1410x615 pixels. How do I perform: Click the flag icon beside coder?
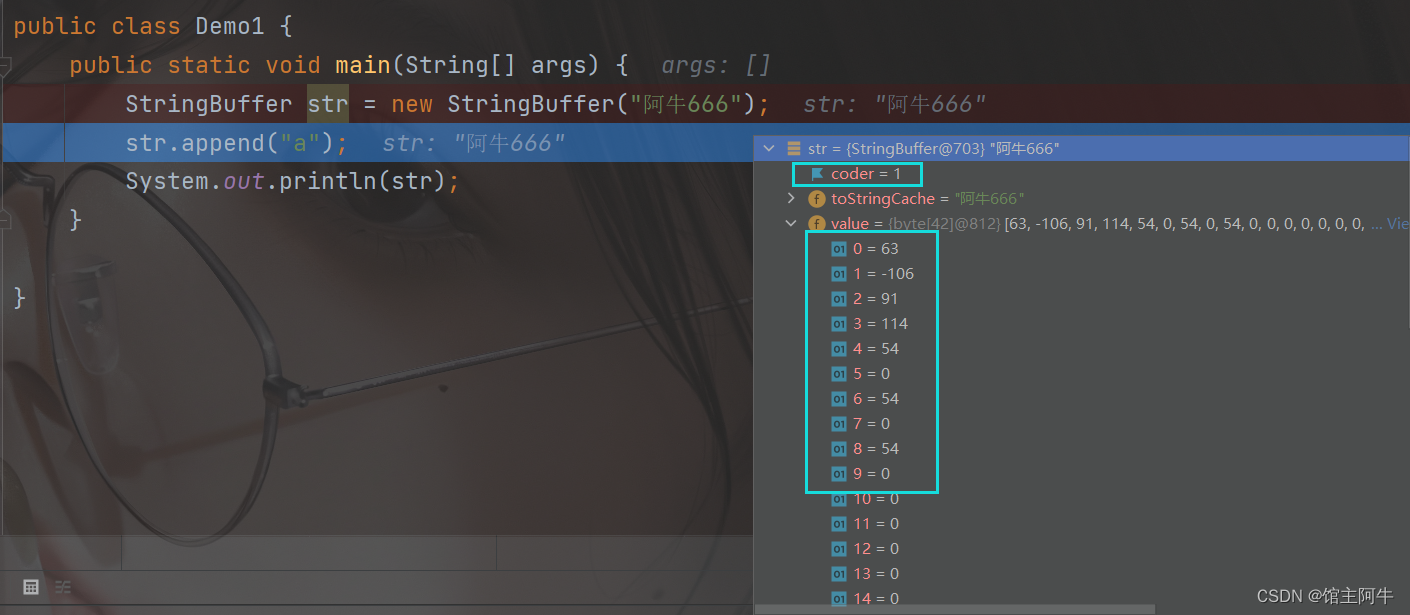coord(817,174)
